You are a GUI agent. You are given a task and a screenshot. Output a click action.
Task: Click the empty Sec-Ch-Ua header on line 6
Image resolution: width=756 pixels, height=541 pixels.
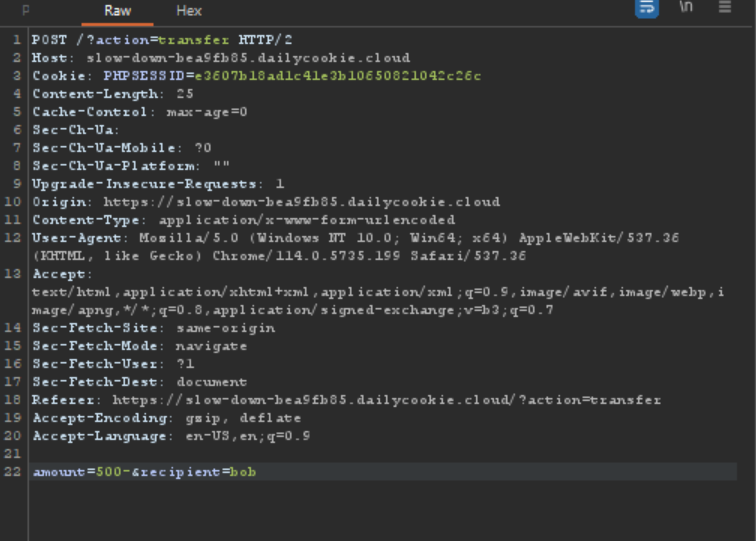[x=76, y=130]
